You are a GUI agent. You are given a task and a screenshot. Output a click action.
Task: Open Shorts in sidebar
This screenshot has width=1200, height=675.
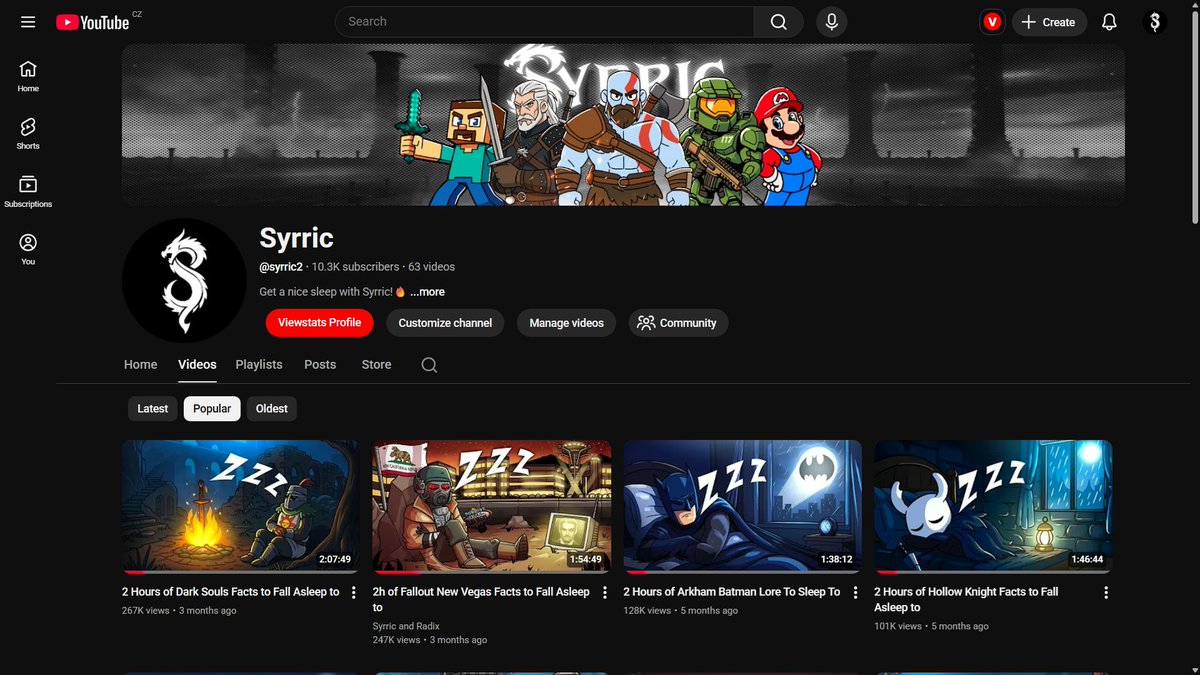28,133
